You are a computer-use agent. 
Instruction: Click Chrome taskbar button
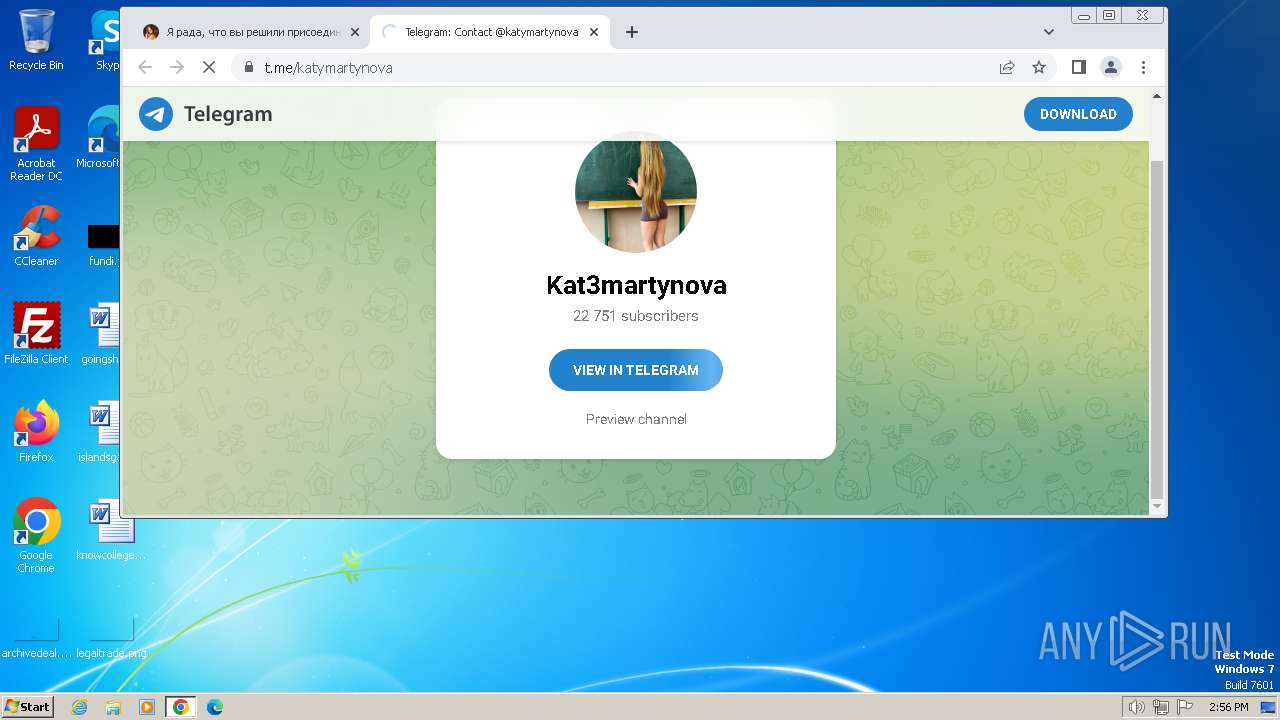[x=181, y=707]
